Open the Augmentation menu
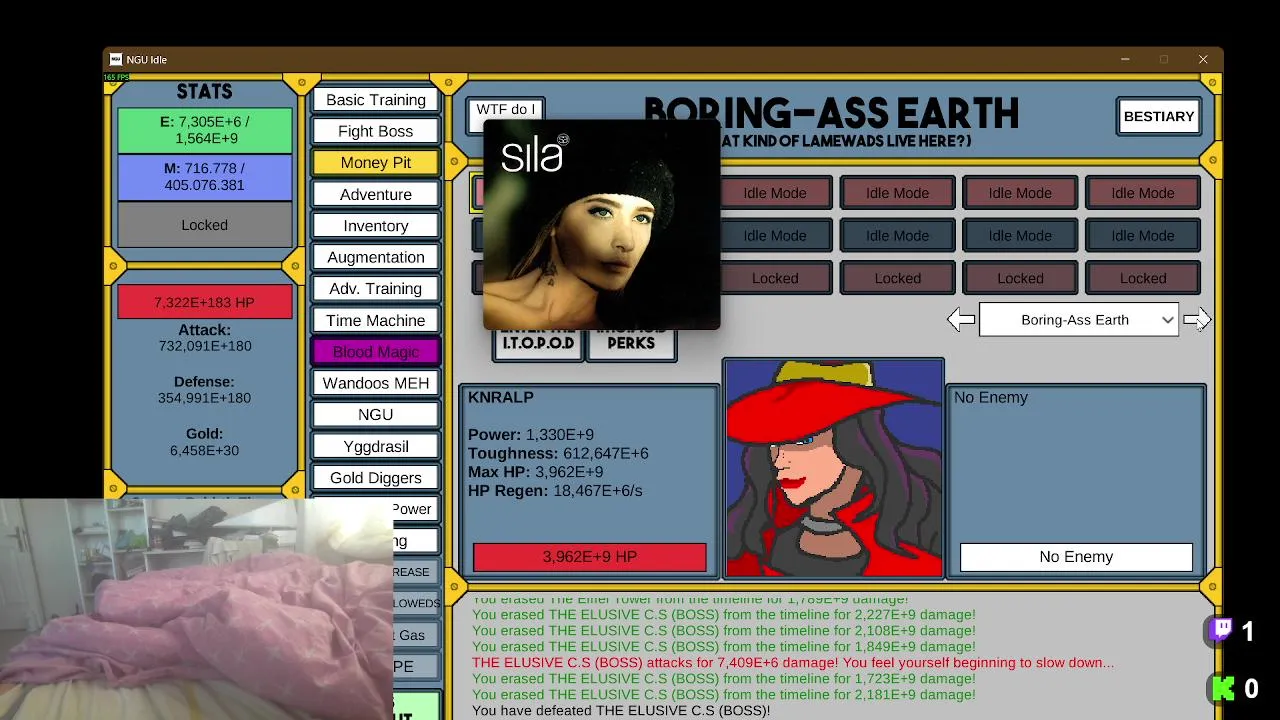1280x720 pixels. pyautogui.click(x=376, y=257)
